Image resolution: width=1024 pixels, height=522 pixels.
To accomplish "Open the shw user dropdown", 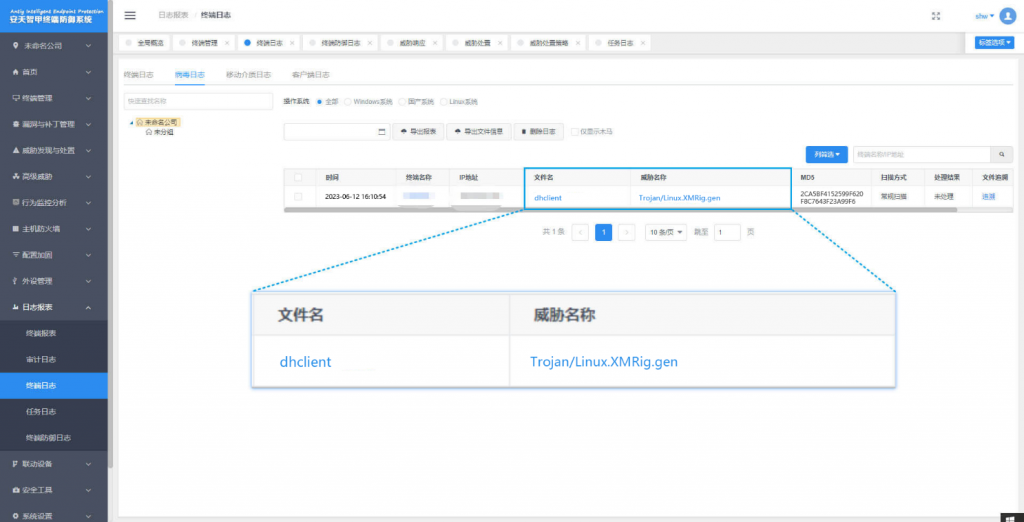I will (984, 16).
